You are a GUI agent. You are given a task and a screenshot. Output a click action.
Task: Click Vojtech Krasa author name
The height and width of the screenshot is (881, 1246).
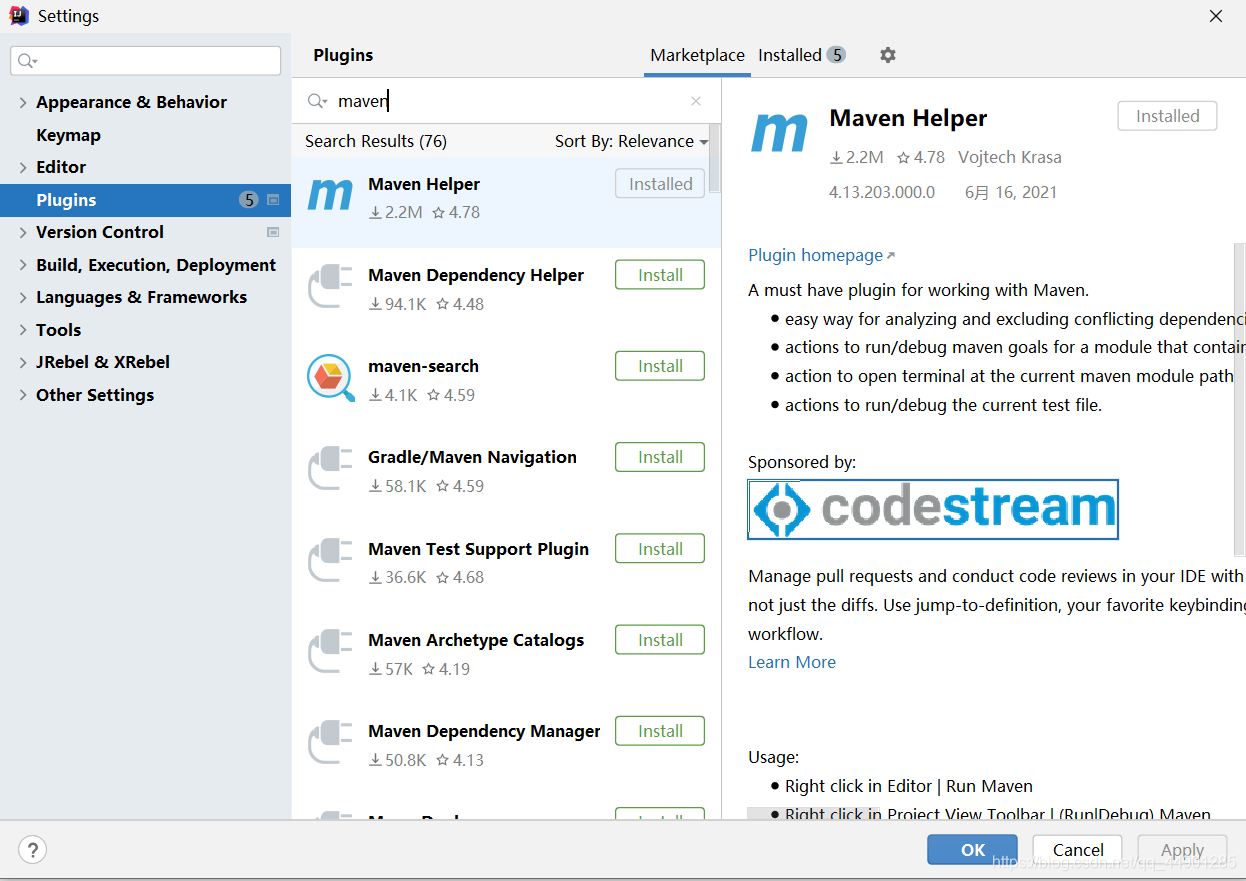tap(1010, 157)
